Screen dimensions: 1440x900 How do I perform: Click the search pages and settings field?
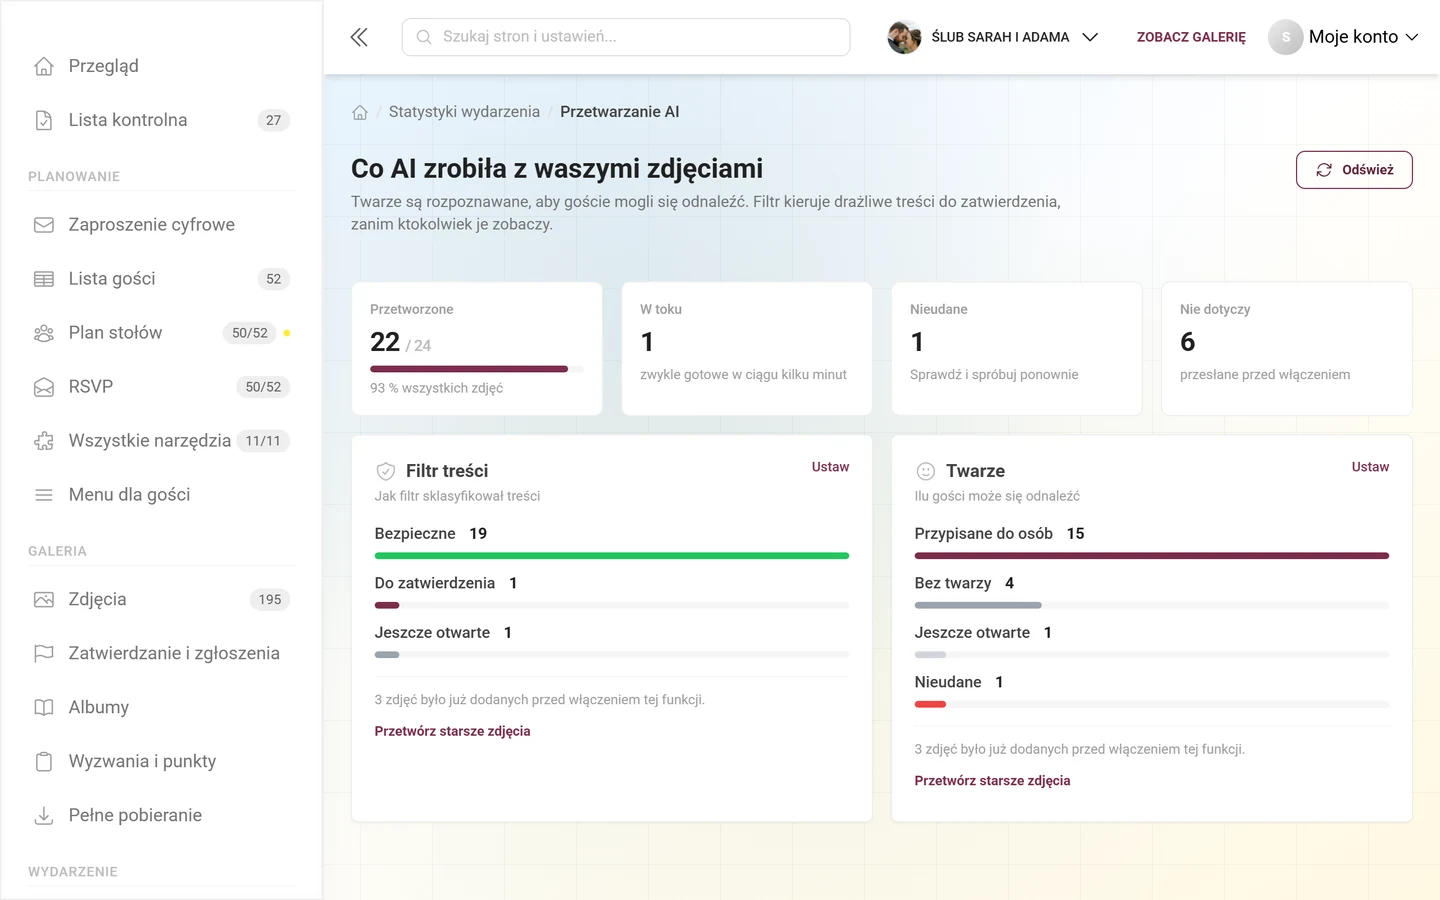(x=626, y=37)
